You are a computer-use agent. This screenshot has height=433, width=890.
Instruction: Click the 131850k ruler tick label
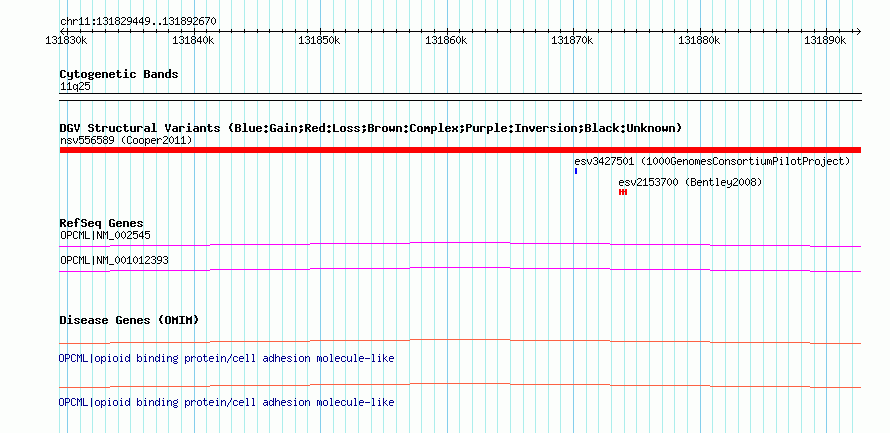(x=320, y=41)
